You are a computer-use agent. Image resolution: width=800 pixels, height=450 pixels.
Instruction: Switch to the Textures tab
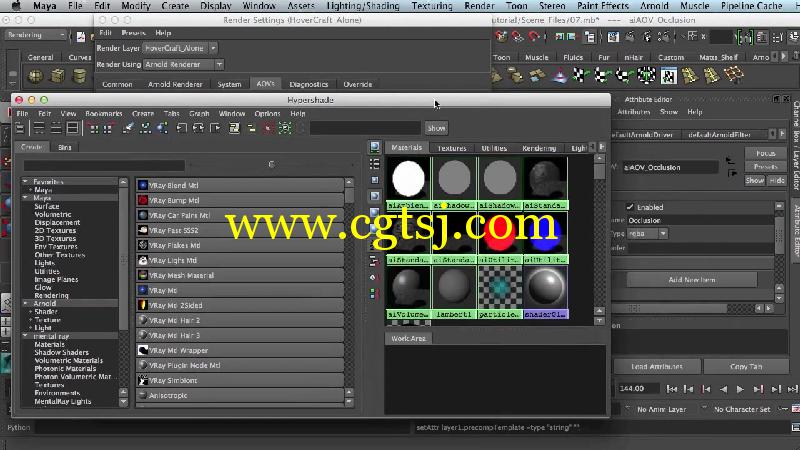452,148
